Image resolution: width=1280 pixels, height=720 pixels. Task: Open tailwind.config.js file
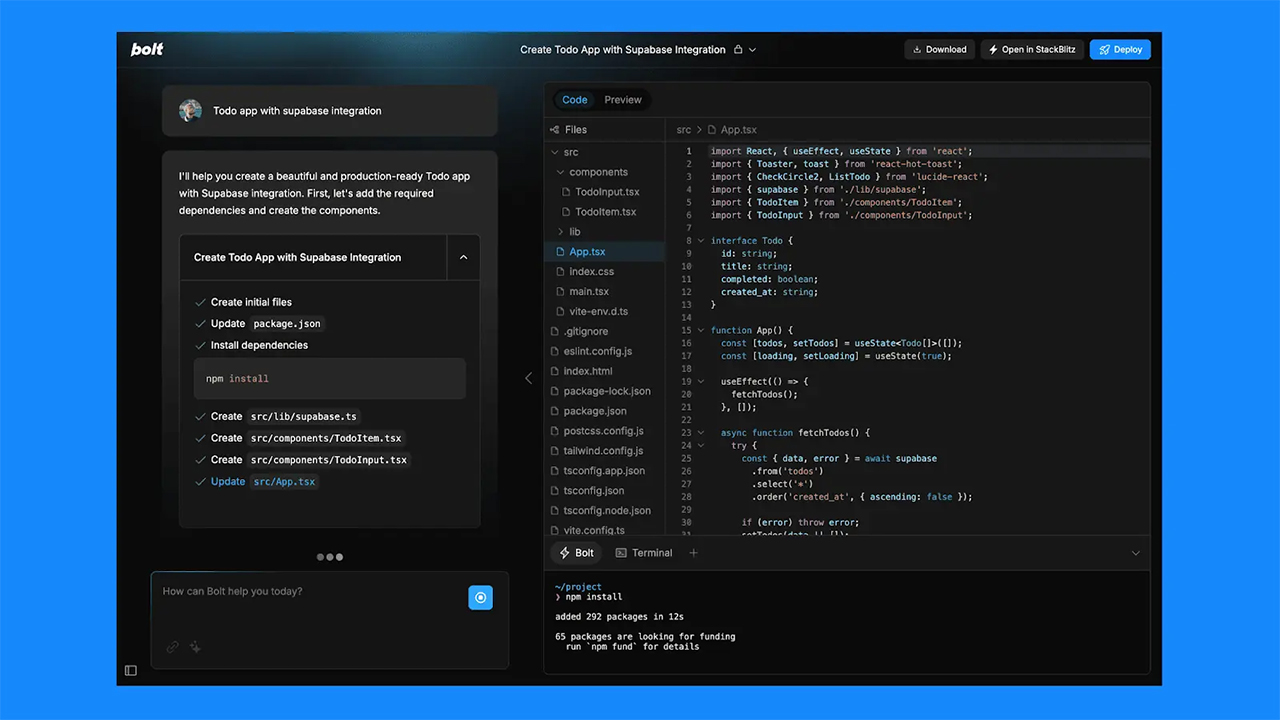click(x=604, y=451)
